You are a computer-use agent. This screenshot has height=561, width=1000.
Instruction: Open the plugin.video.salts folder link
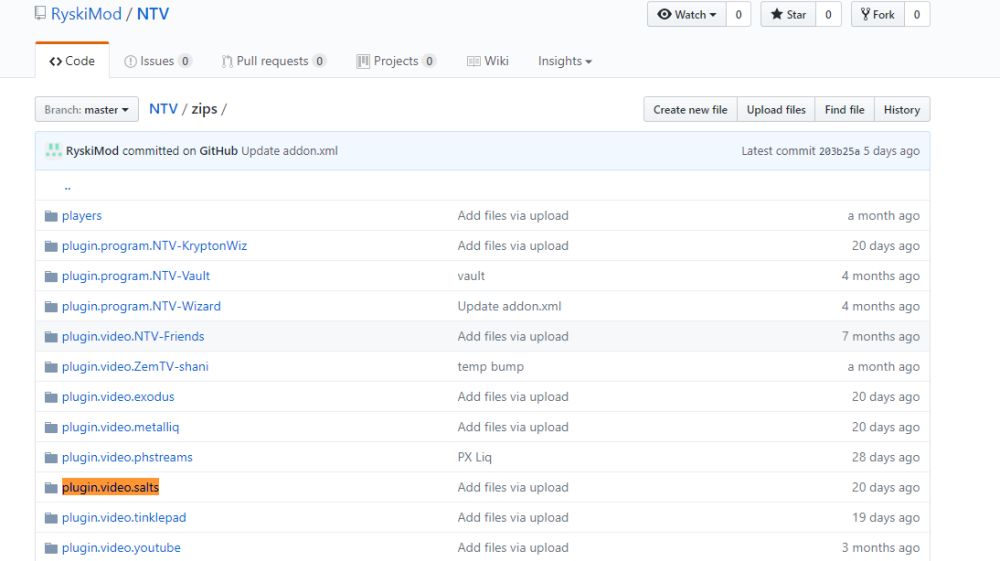pos(110,487)
